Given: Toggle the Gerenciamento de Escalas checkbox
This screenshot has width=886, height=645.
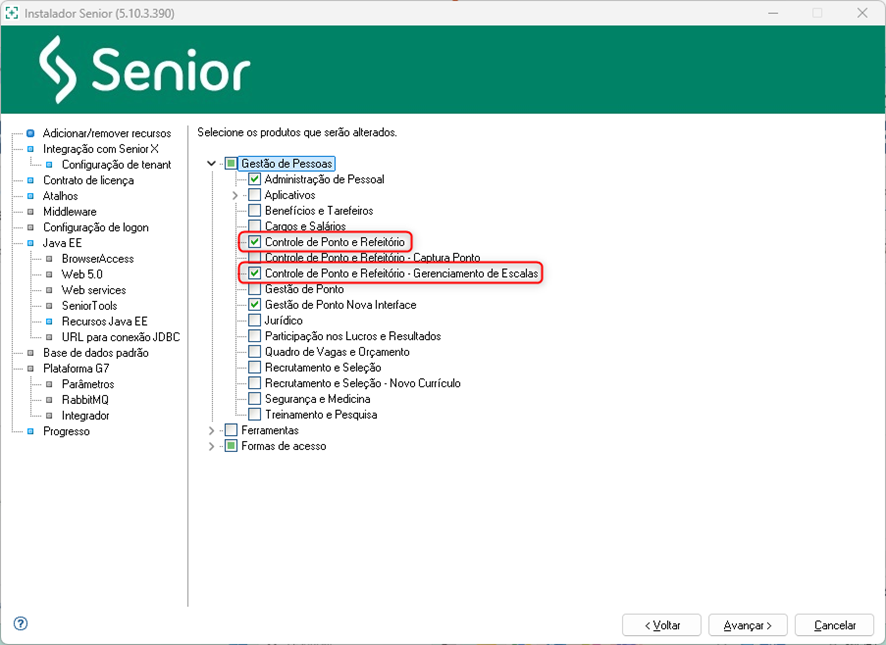Looking at the screenshot, I should click(x=255, y=273).
